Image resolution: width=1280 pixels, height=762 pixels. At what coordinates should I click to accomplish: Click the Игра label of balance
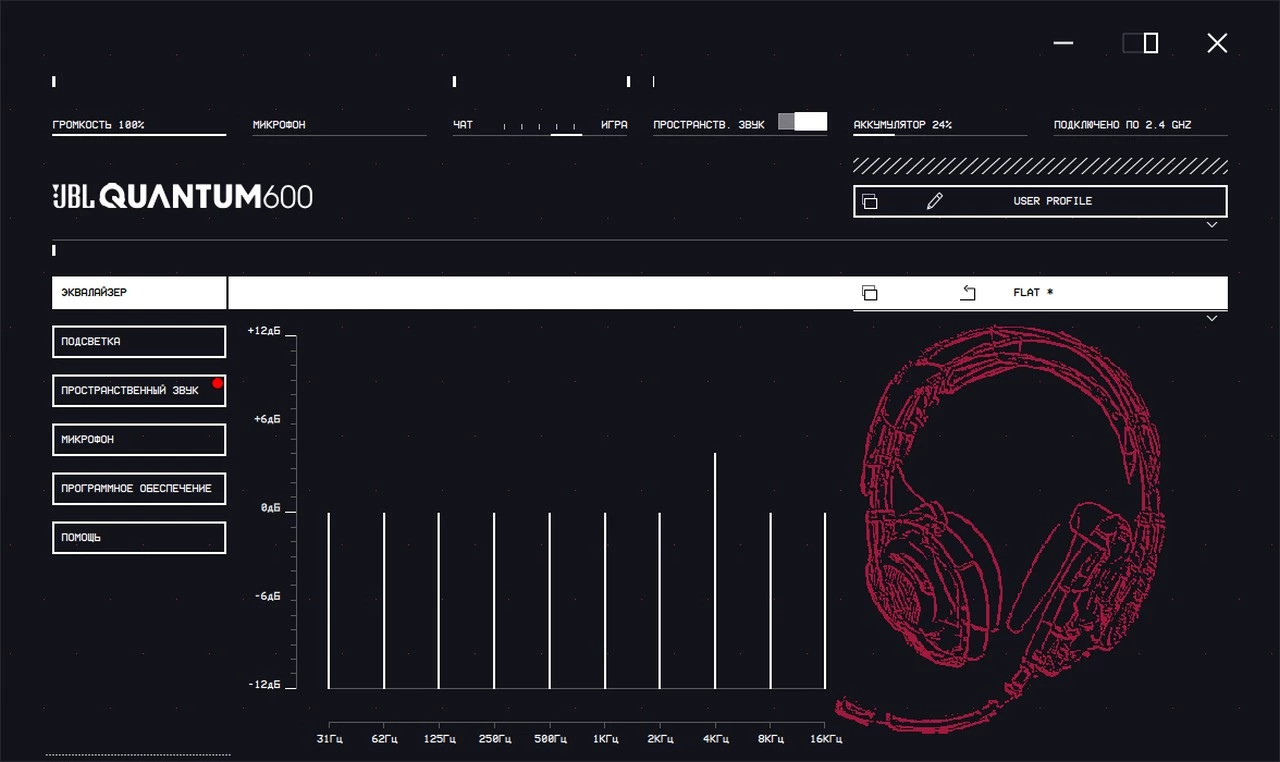[614, 125]
